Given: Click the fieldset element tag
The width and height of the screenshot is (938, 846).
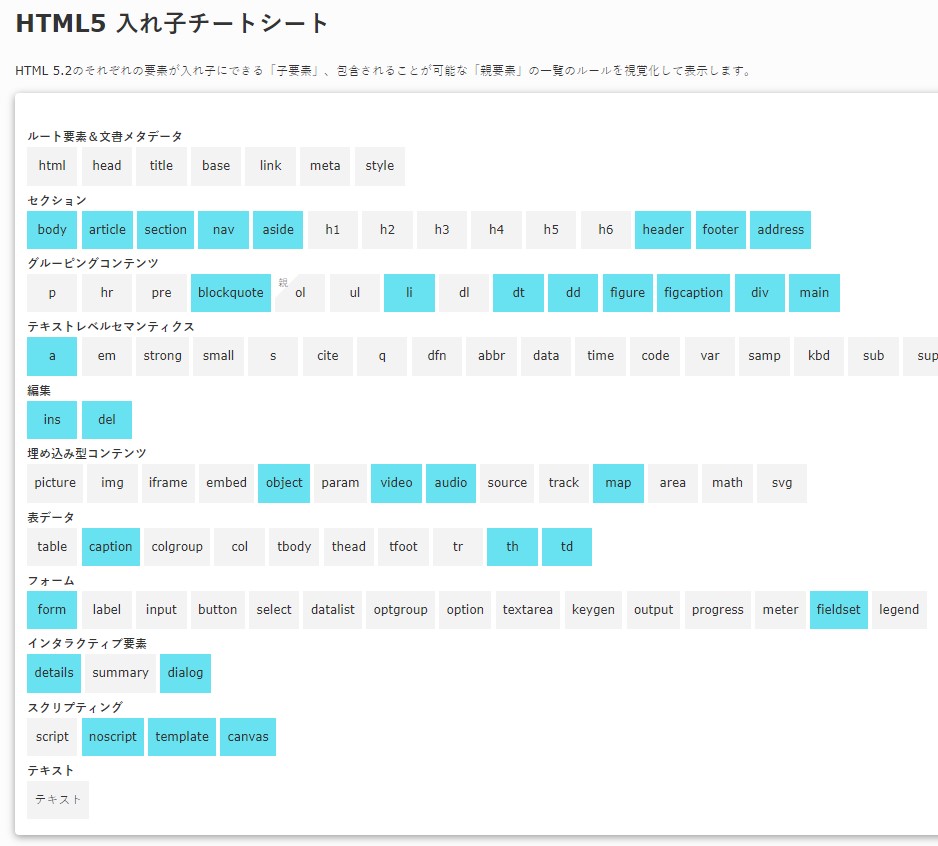Looking at the screenshot, I should (838, 610).
